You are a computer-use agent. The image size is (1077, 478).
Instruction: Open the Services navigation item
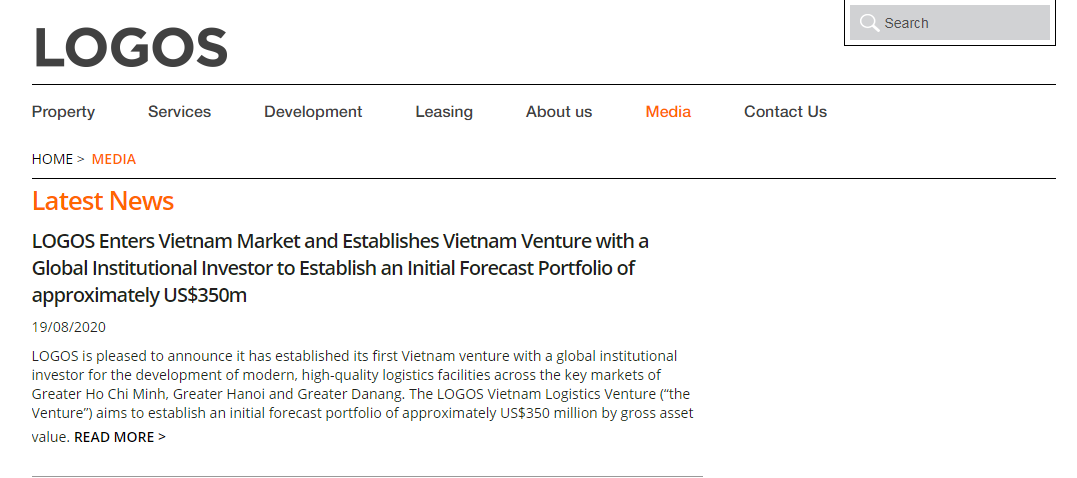179,111
